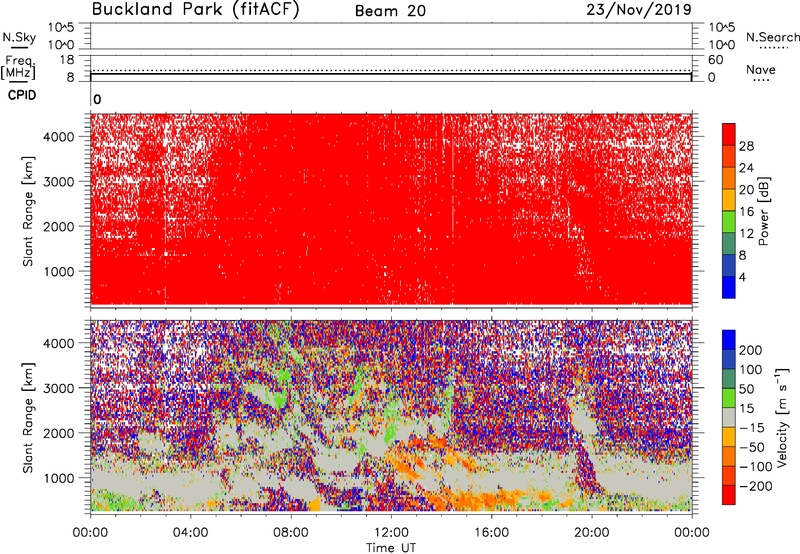Viewport: 800px width, 554px height.
Task: Click the date '23/Nov/2019'
Action: 639,9
